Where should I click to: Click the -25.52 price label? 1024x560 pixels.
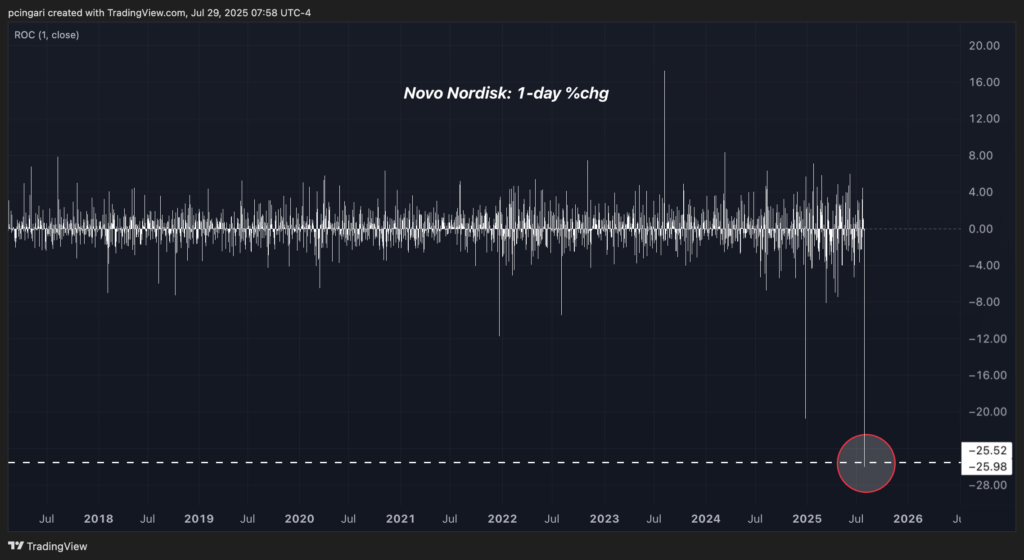(987, 450)
